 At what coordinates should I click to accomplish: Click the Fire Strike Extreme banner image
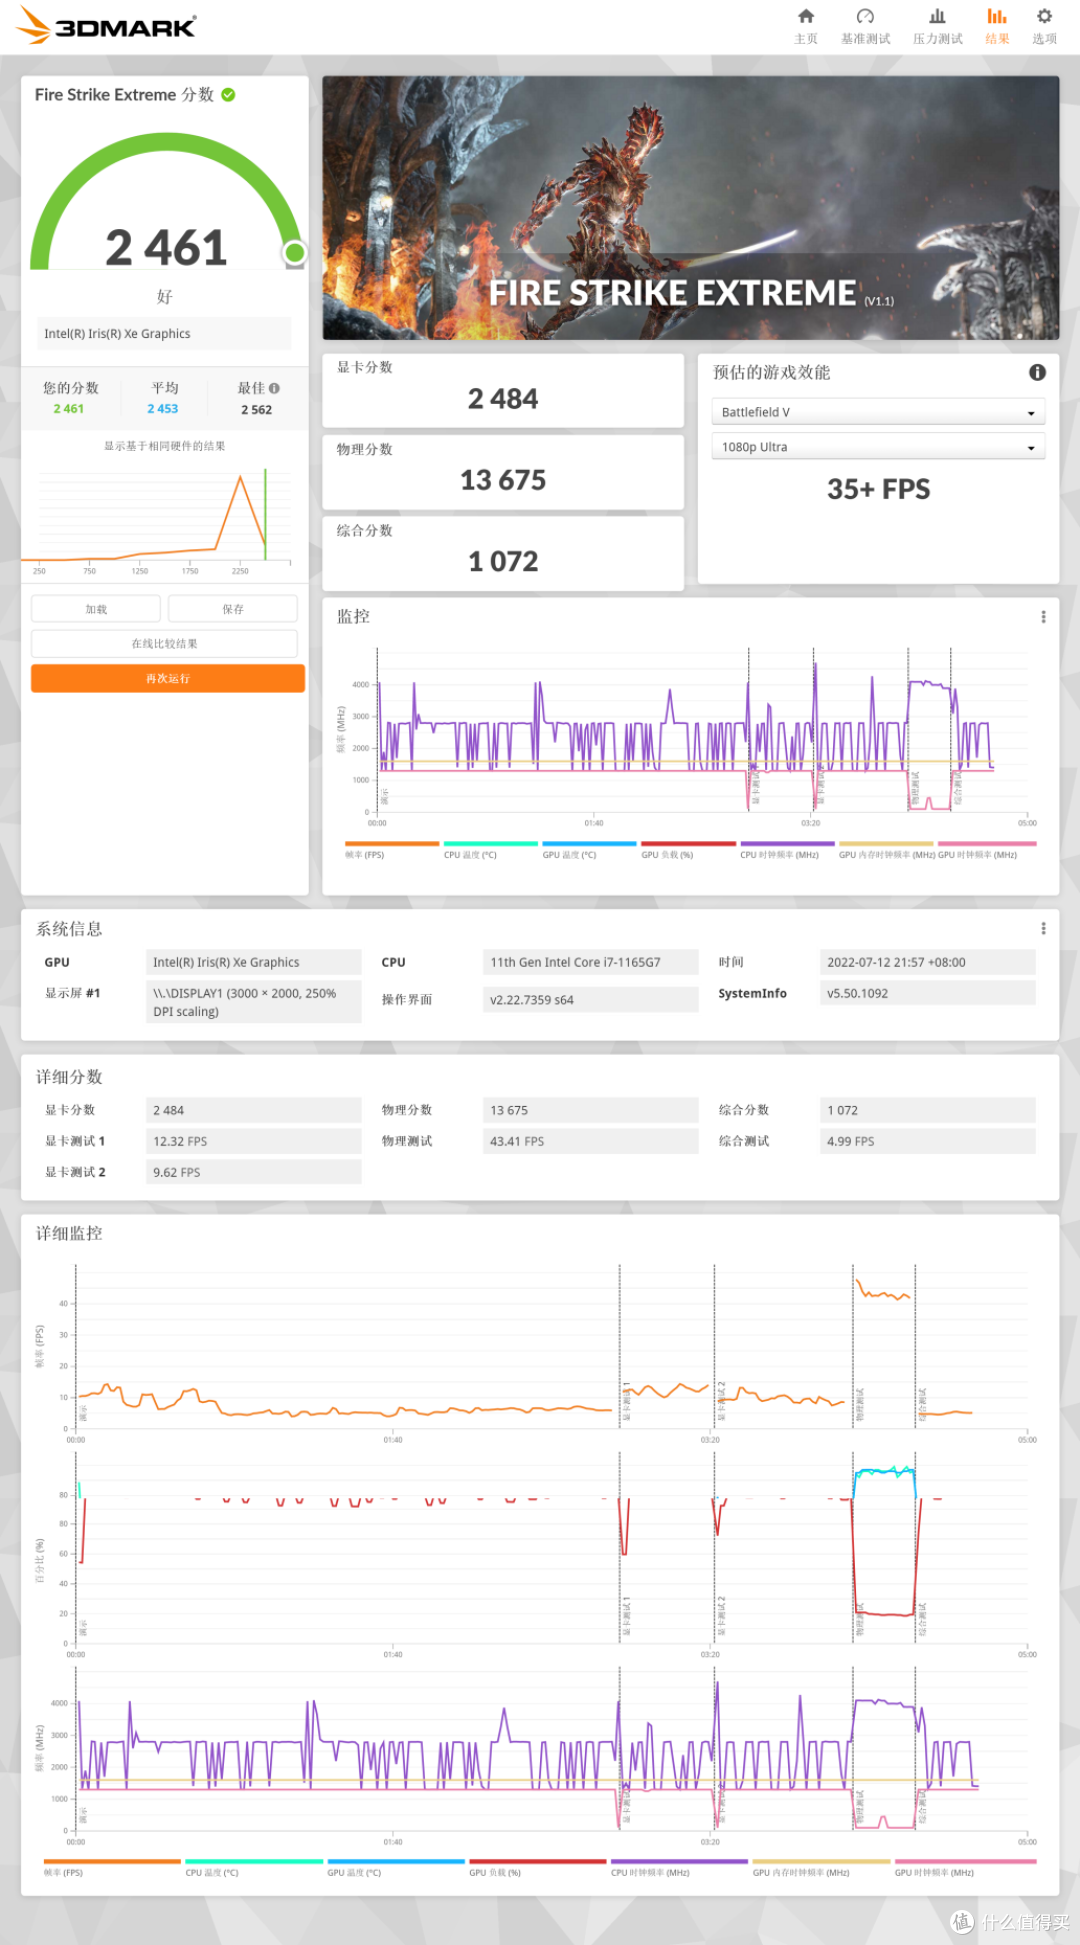[690, 208]
